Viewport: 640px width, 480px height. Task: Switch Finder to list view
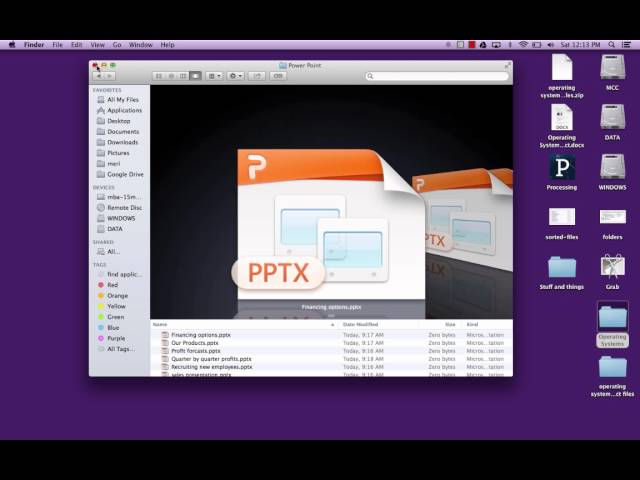pos(171,76)
